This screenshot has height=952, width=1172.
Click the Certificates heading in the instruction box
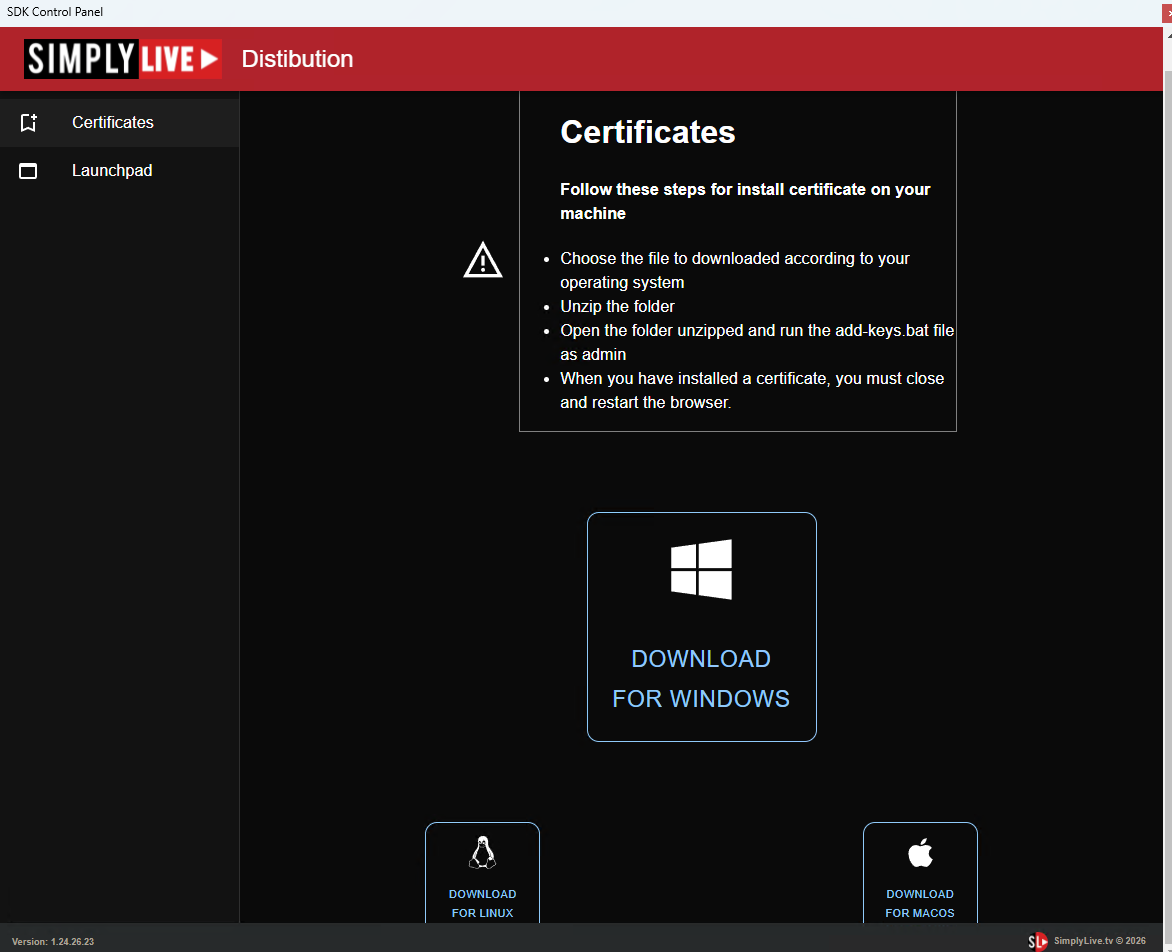(x=647, y=132)
